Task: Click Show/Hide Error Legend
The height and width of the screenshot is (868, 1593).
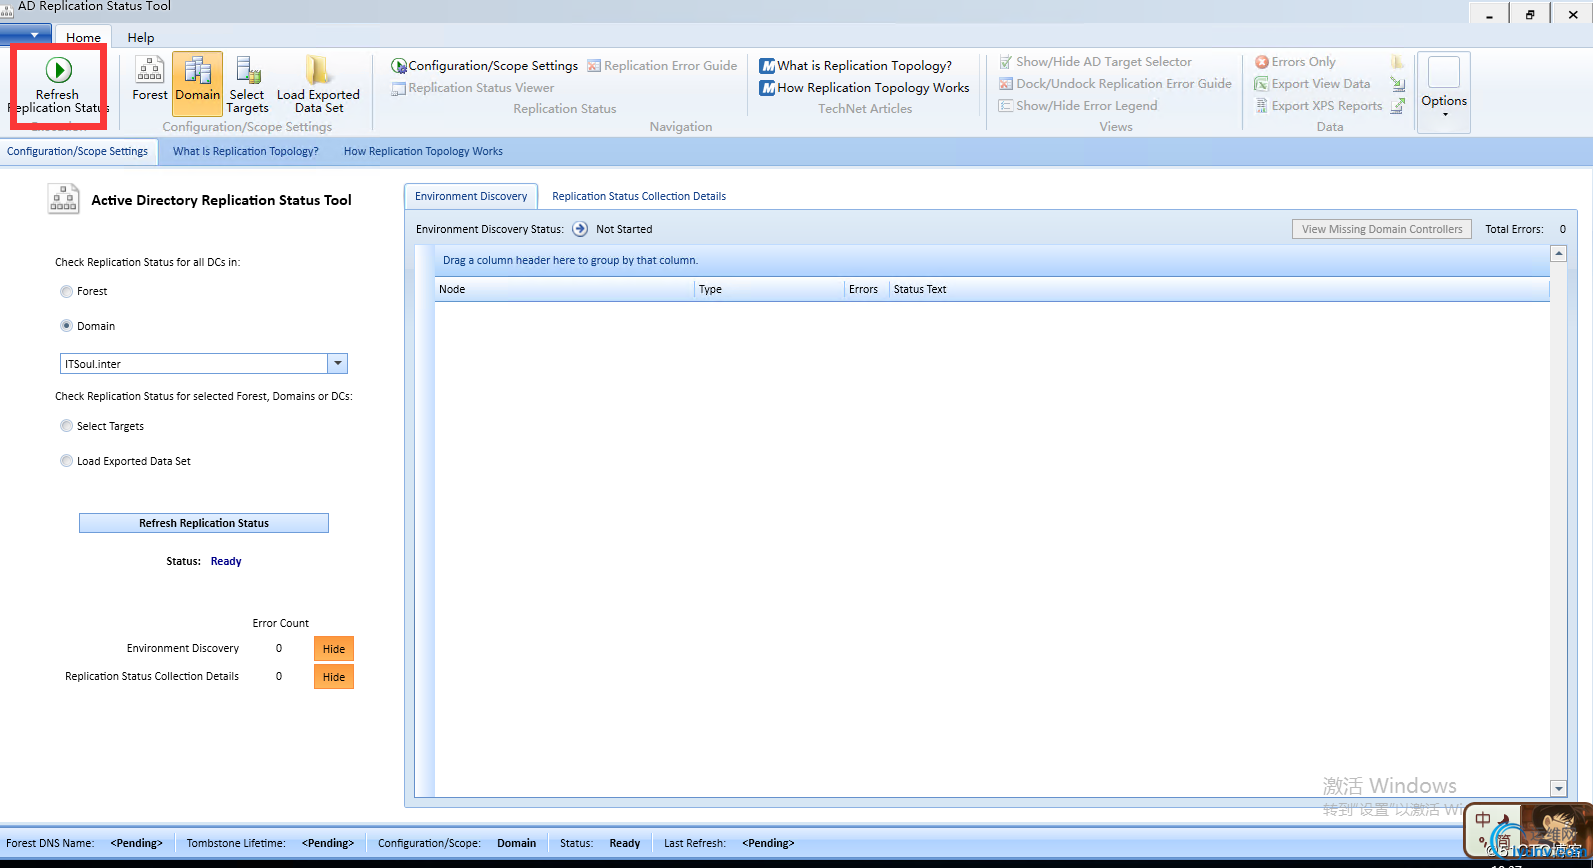Action: 1078,106
